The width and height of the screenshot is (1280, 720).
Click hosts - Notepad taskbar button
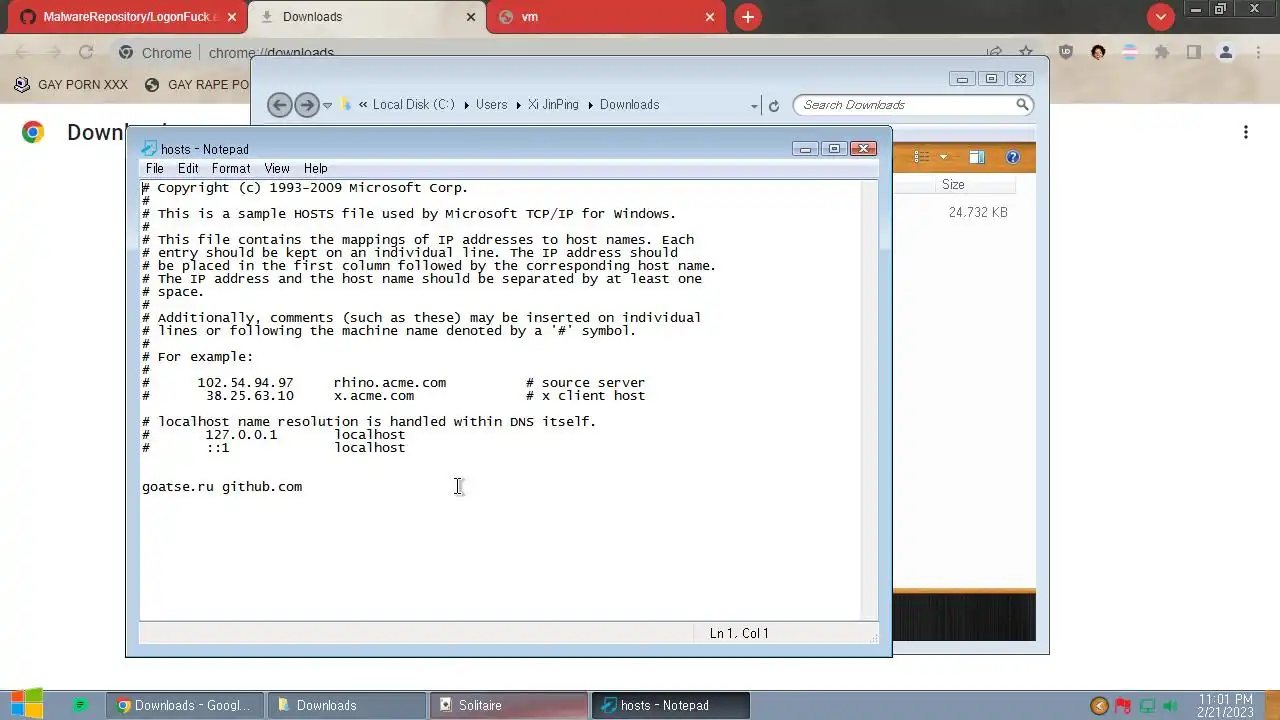pos(670,705)
